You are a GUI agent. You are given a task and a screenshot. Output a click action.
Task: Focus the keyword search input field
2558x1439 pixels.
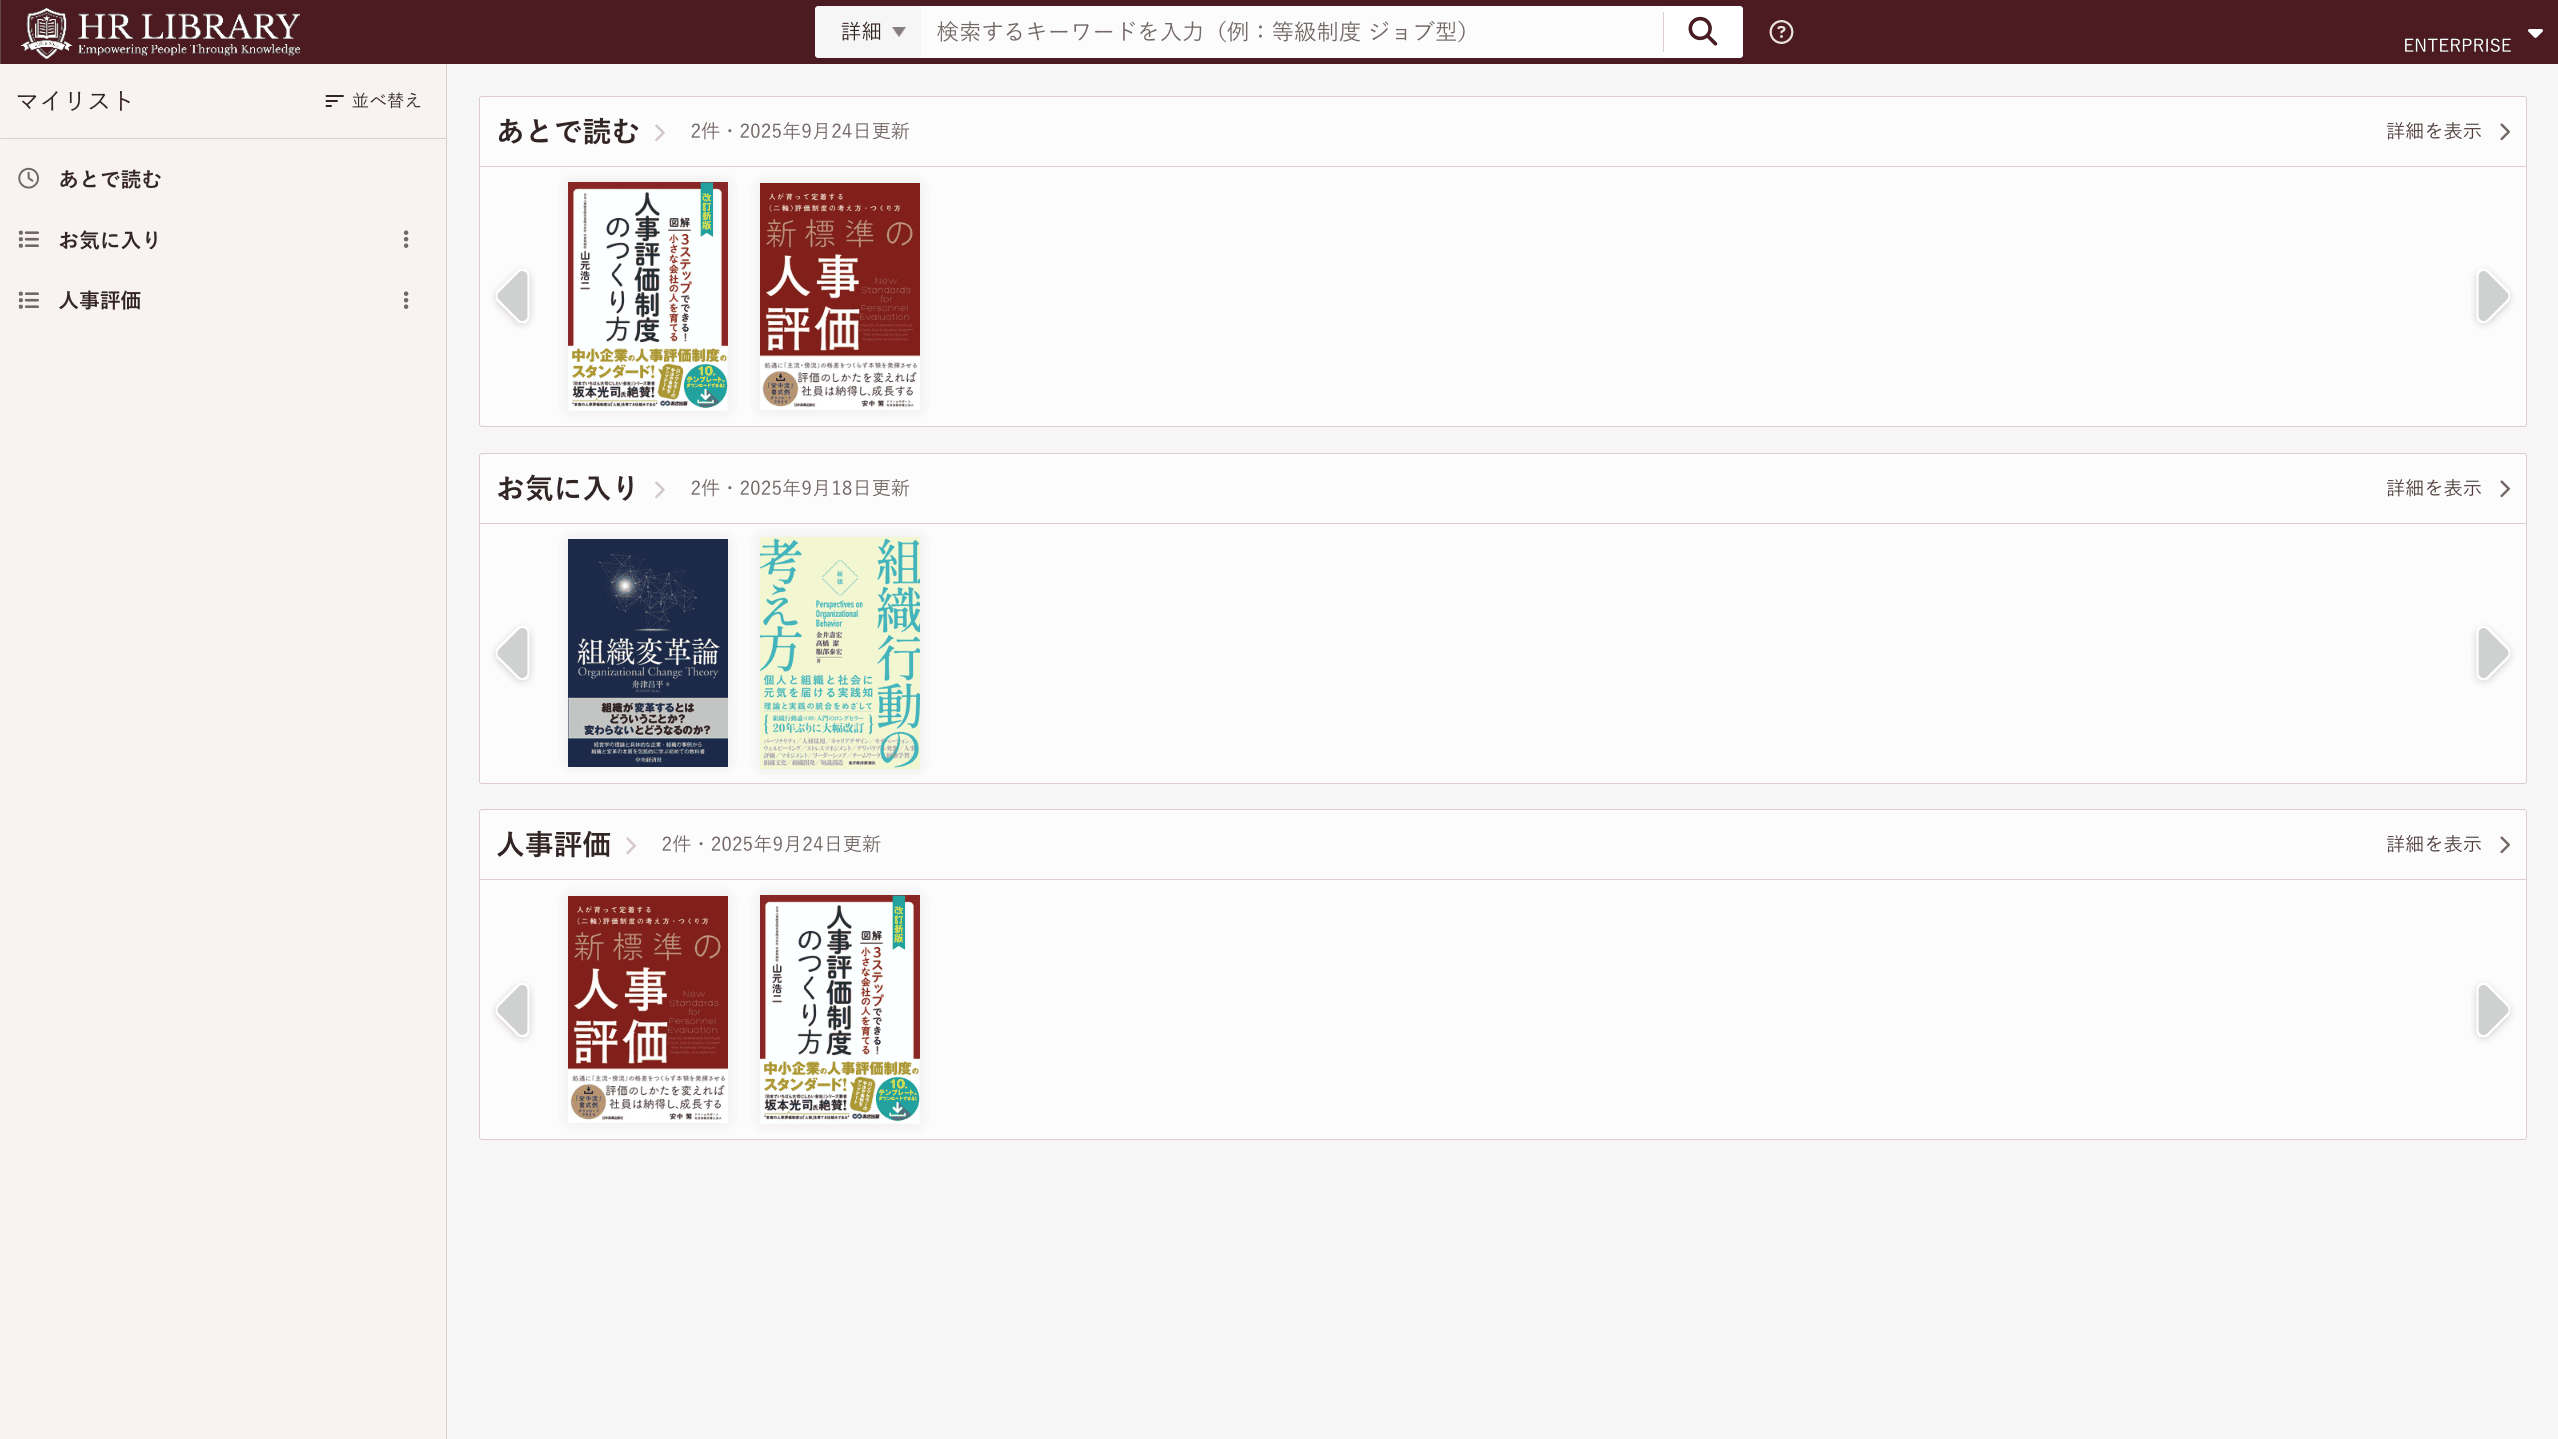point(1290,32)
